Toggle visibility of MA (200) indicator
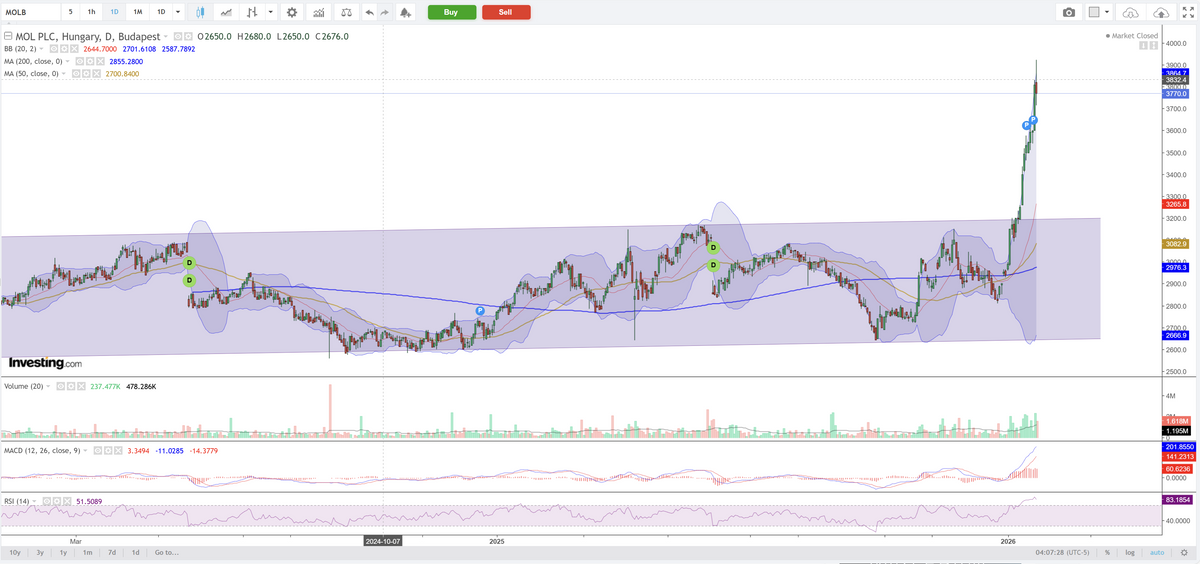1200x564 pixels. click(x=80, y=61)
